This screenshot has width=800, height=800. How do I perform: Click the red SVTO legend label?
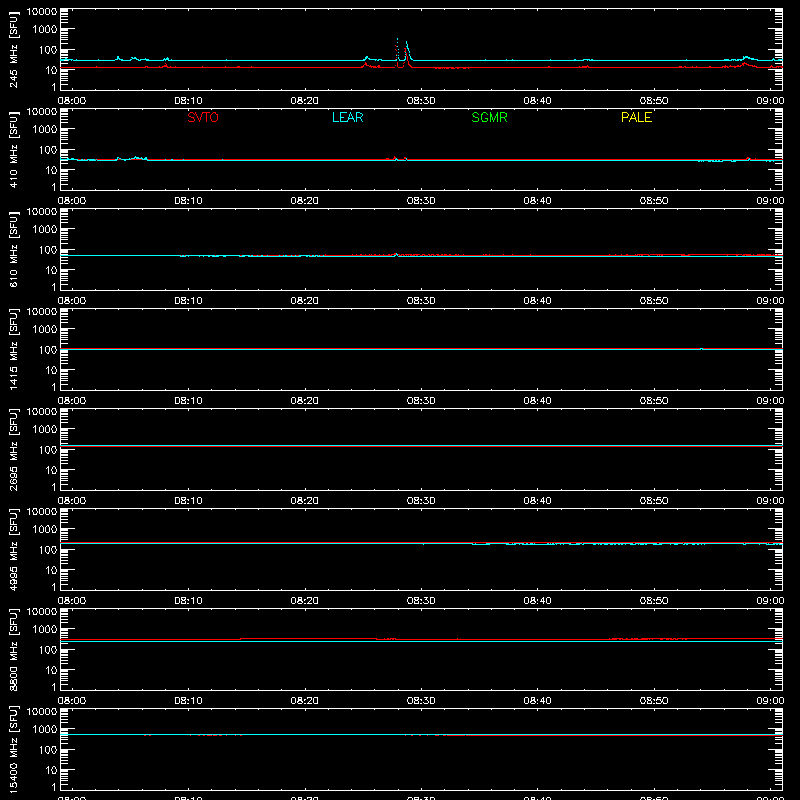click(x=203, y=117)
